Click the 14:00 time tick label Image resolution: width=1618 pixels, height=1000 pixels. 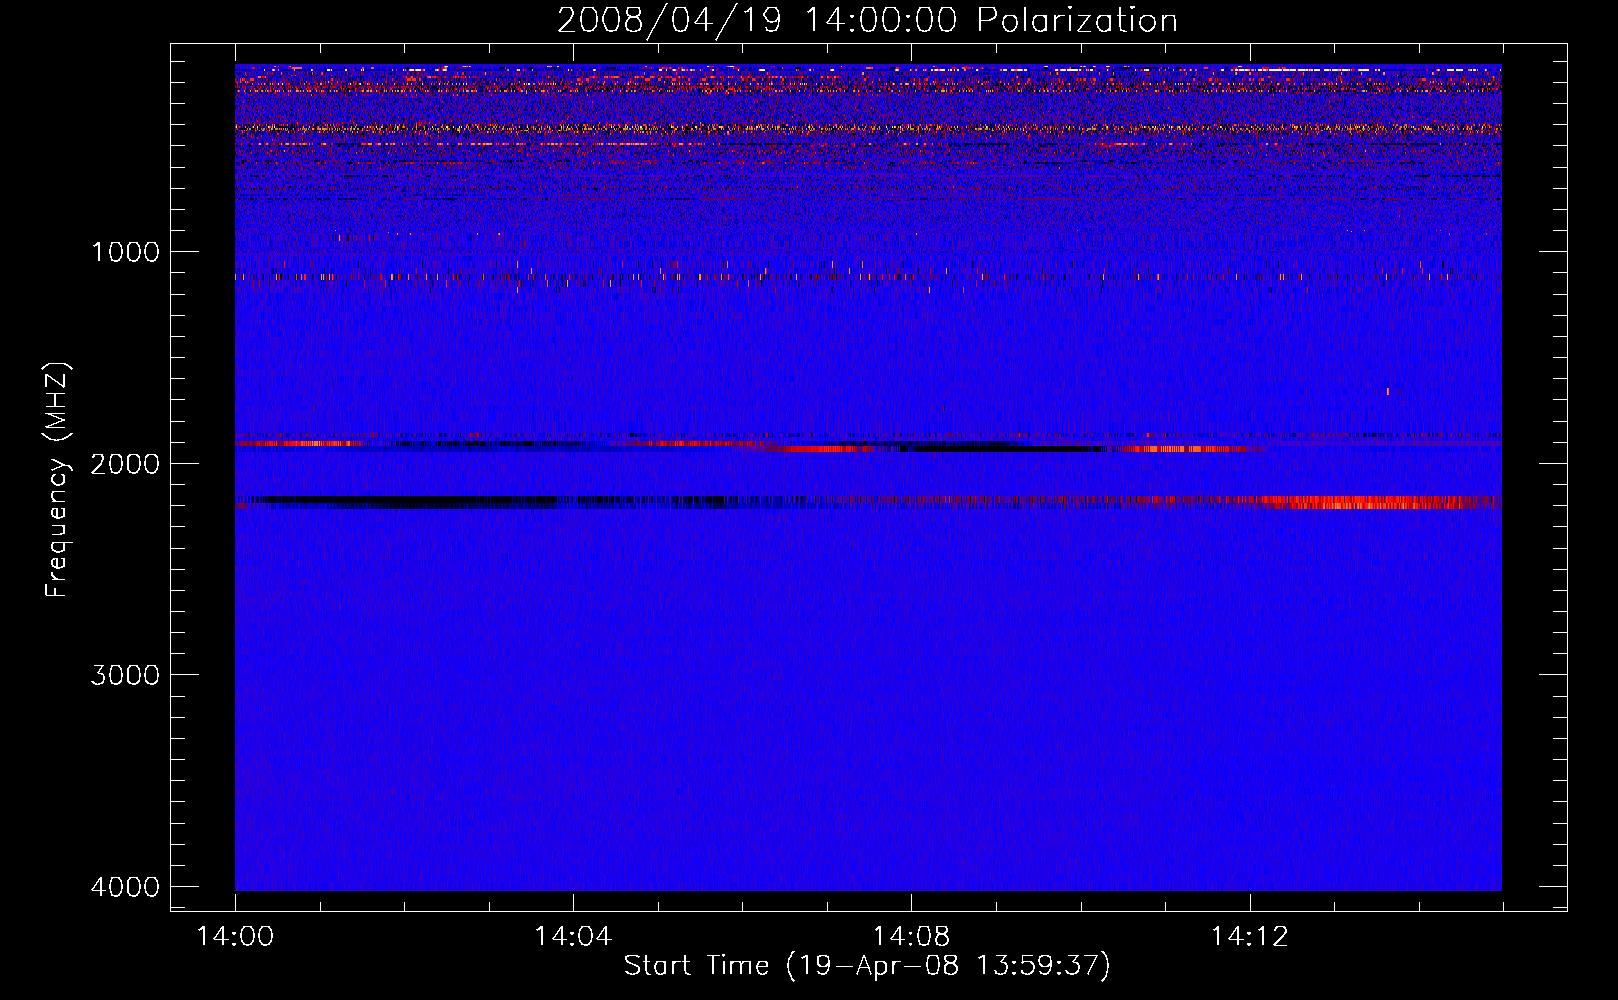pyautogui.click(x=235, y=937)
